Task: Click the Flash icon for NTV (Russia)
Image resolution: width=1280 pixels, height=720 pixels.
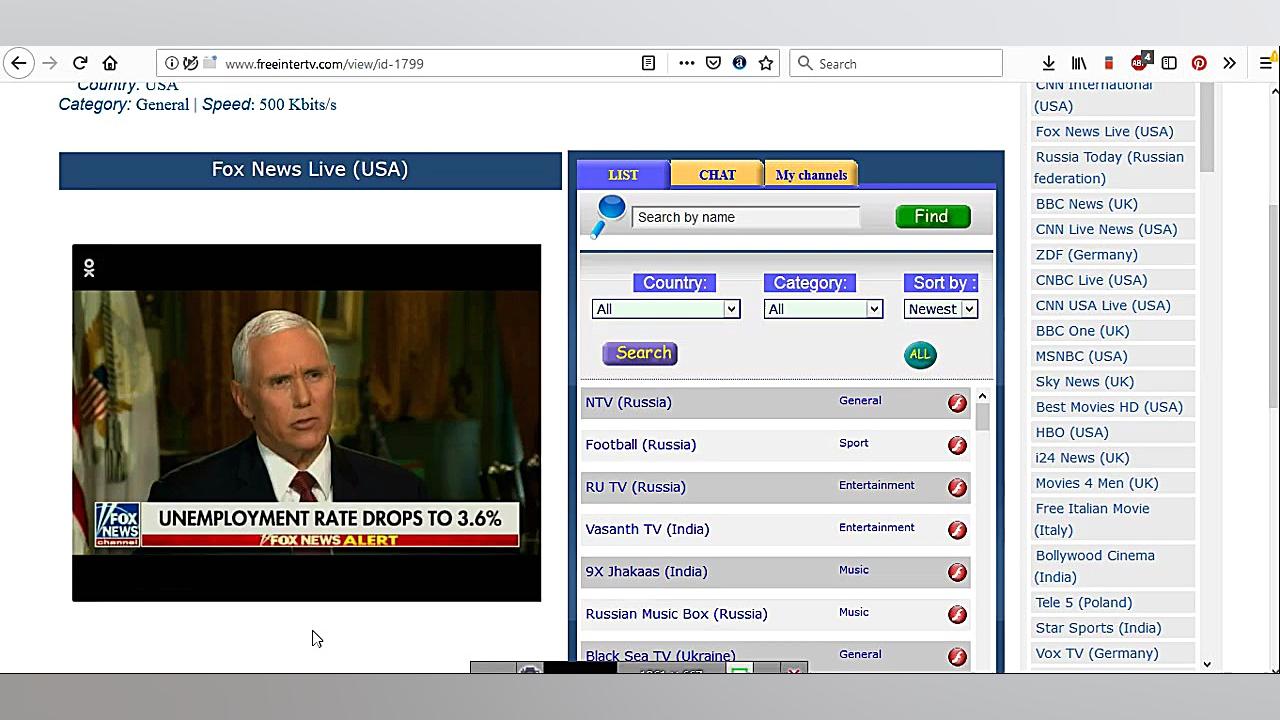Action: coord(957,403)
